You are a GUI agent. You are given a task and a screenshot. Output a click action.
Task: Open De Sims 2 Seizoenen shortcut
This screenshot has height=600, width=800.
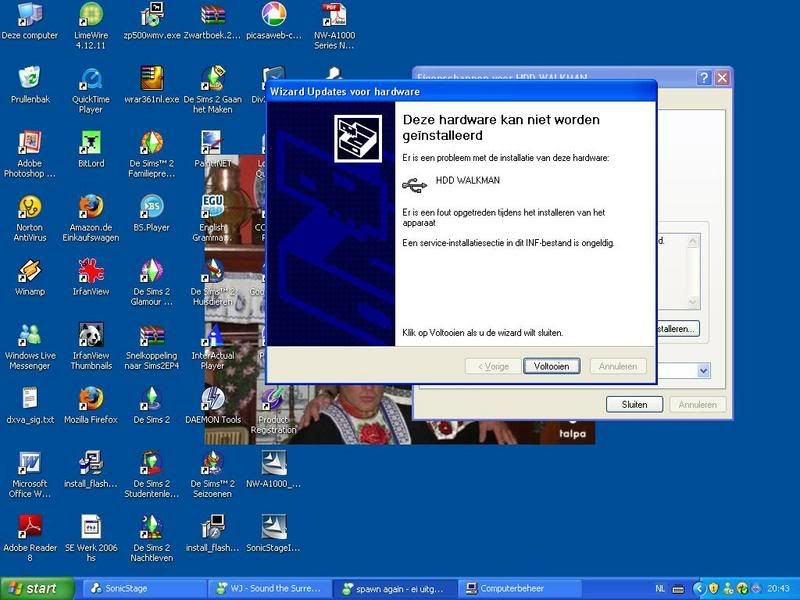[x=212, y=474]
